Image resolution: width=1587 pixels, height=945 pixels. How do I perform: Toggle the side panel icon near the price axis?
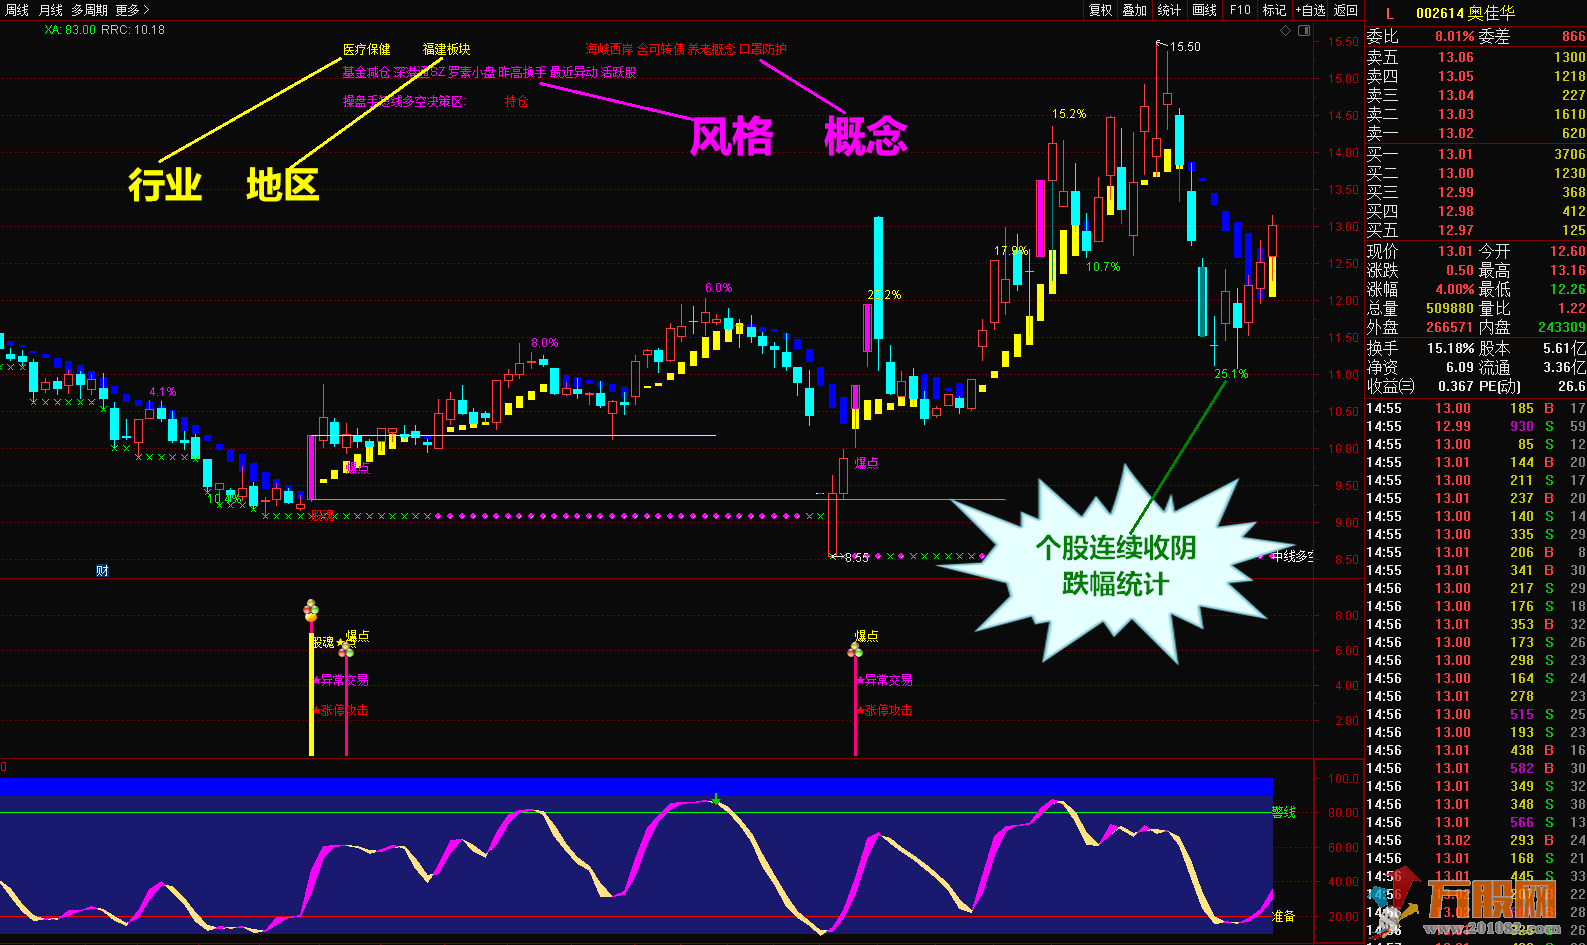pyautogui.click(x=1304, y=31)
